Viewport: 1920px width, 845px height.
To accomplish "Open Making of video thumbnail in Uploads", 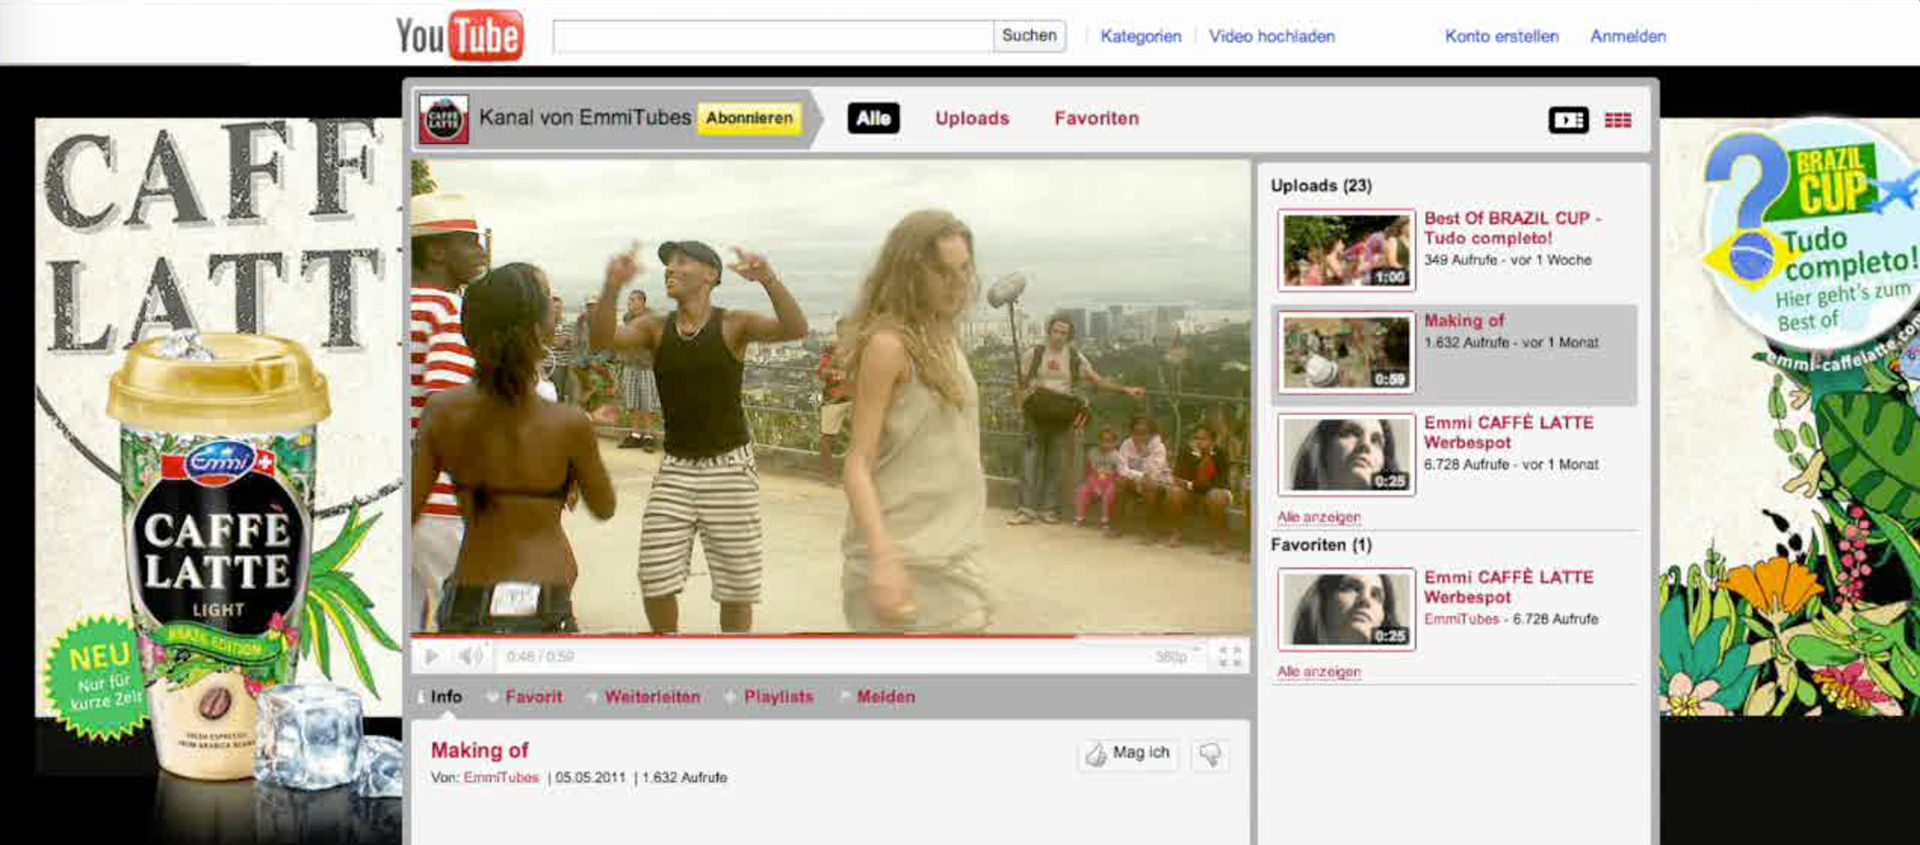I will (x=1346, y=352).
